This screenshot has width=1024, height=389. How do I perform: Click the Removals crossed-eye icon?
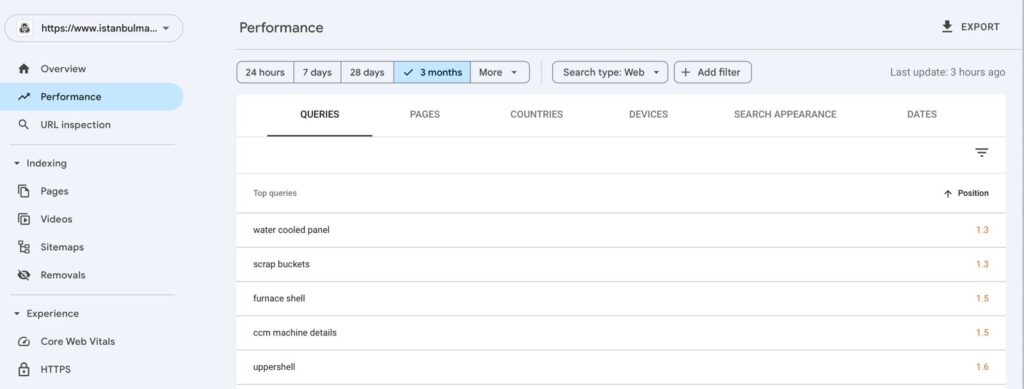click(x=24, y=275)
